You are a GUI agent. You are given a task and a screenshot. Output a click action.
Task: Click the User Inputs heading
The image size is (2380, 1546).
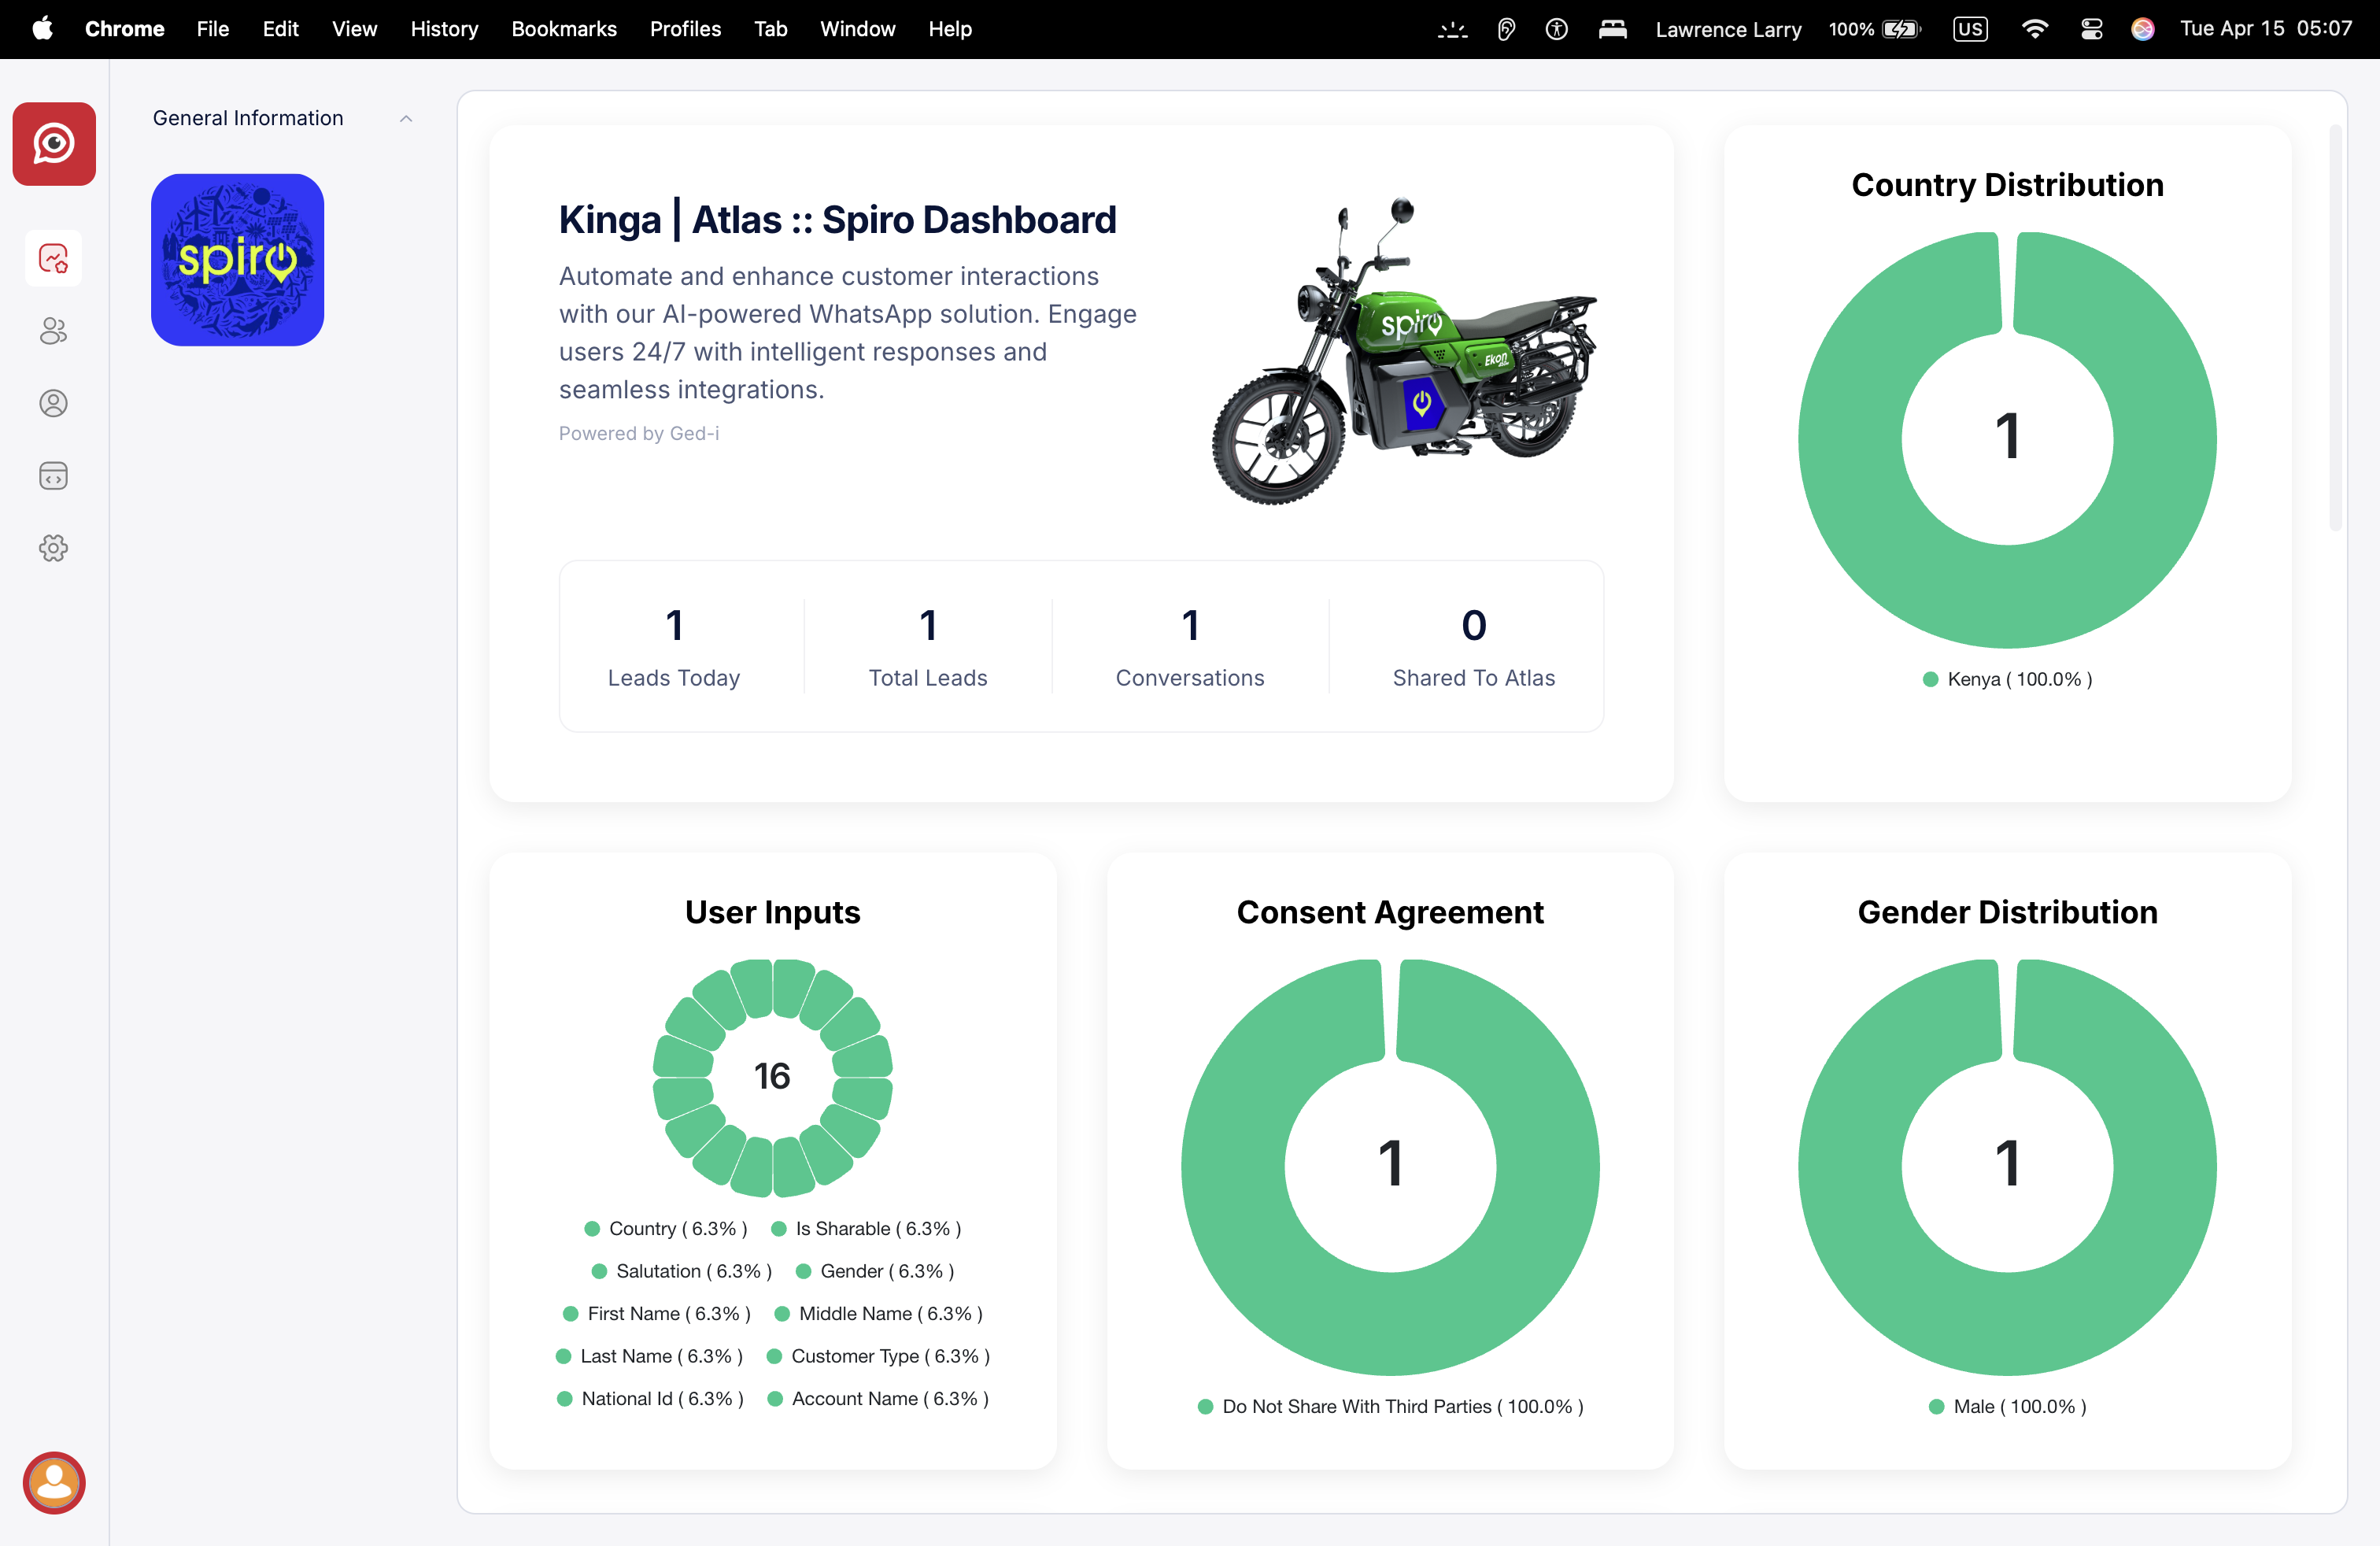pyautogui.click(x=772, y=912)
